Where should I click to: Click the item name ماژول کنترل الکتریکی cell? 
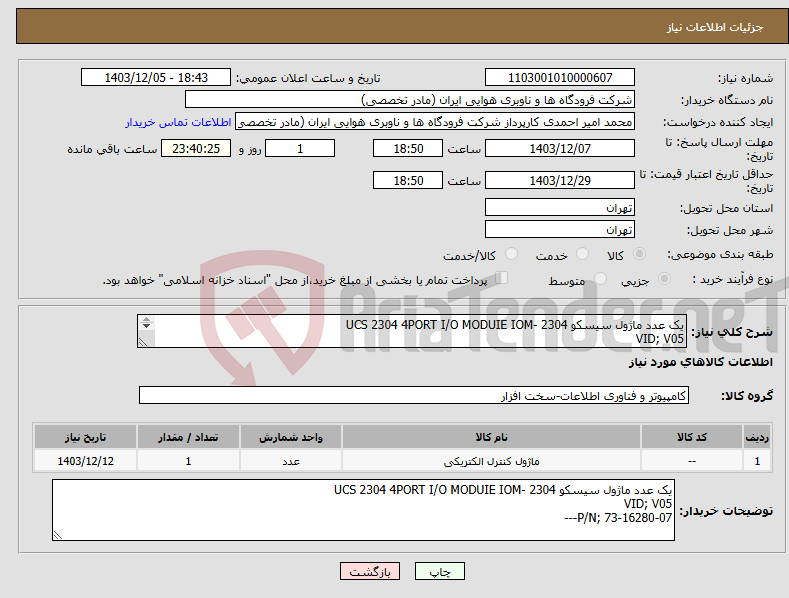[x=491, y=461]
